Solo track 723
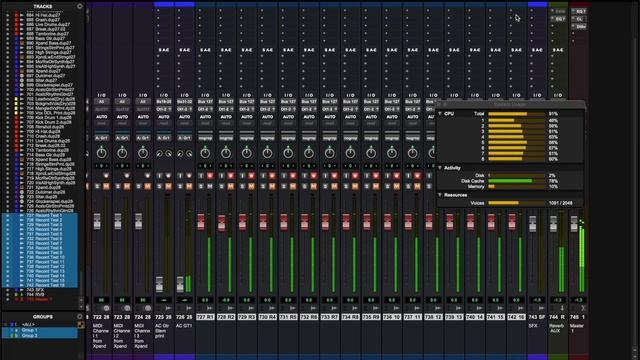640x360 pixels. [118, 186]
